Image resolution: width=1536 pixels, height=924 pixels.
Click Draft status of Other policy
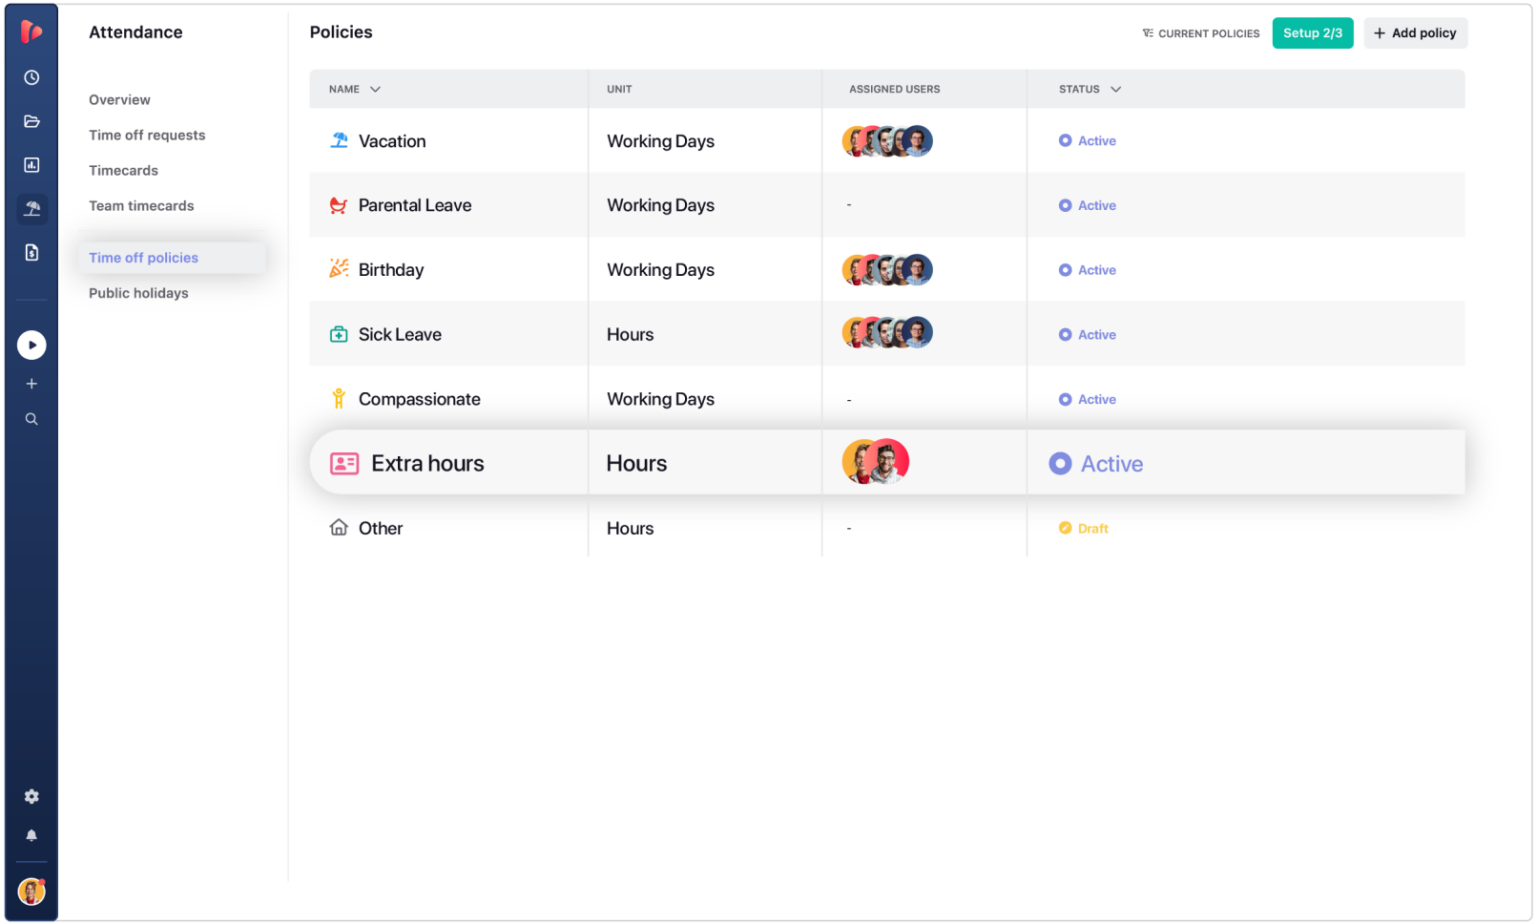pyautogui.click(x=1084, y=528)
